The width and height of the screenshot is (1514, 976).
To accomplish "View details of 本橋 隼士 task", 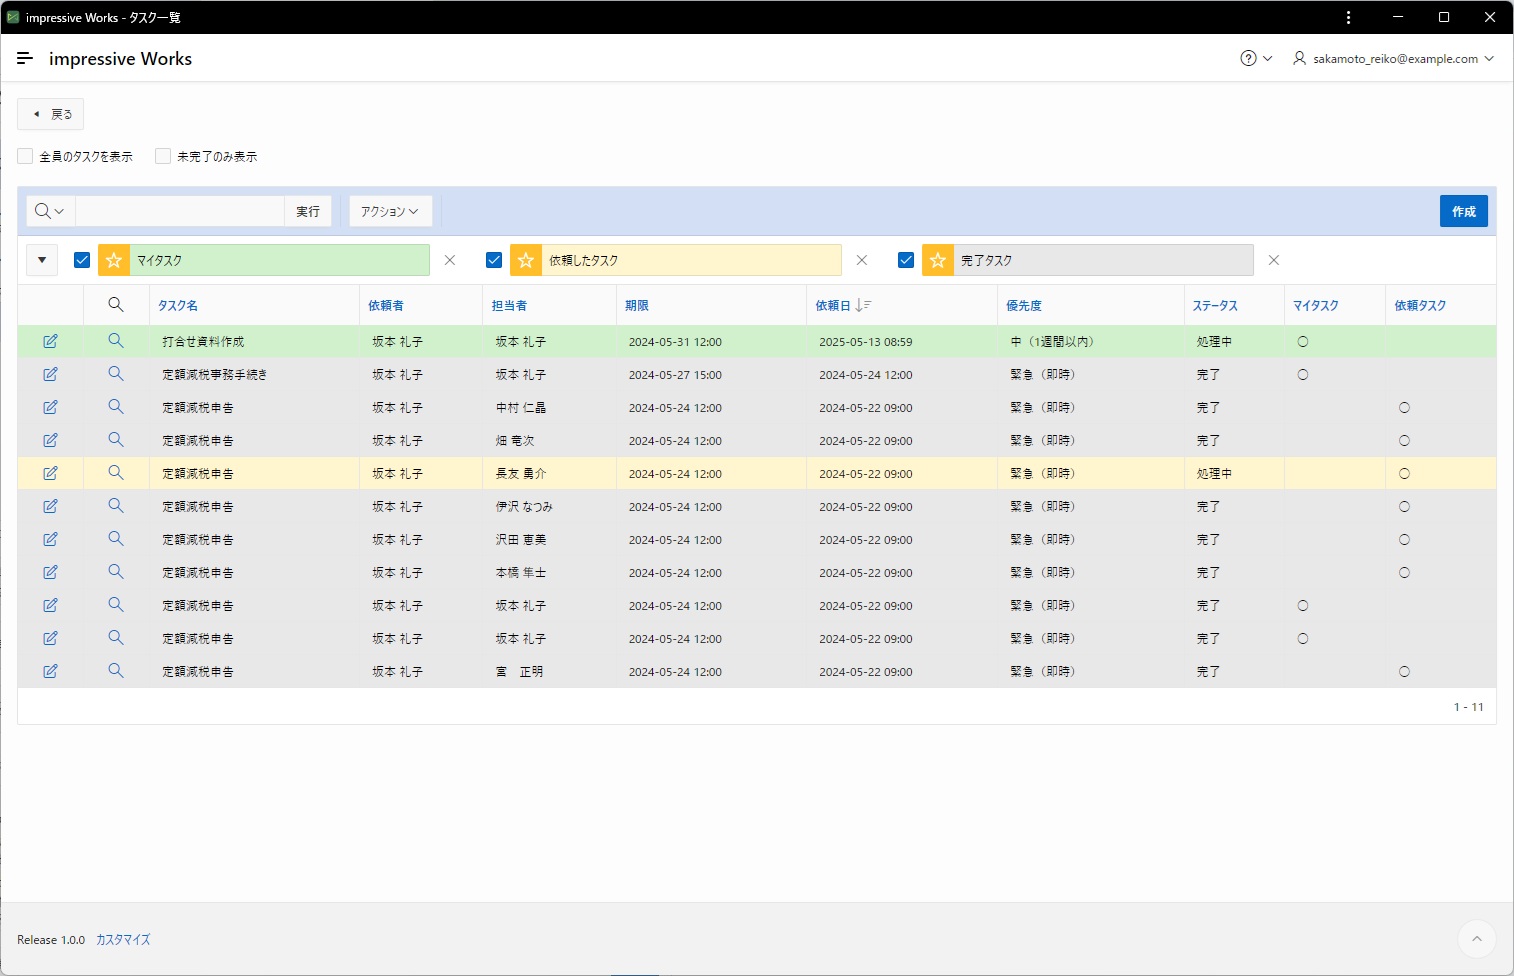I will coord(116,572).
